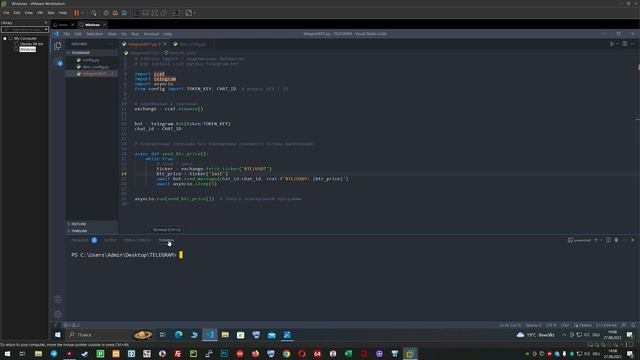640x360 pixels.
Task: Collapse My Computer tree in VMware Library
Action: point(5,38)
